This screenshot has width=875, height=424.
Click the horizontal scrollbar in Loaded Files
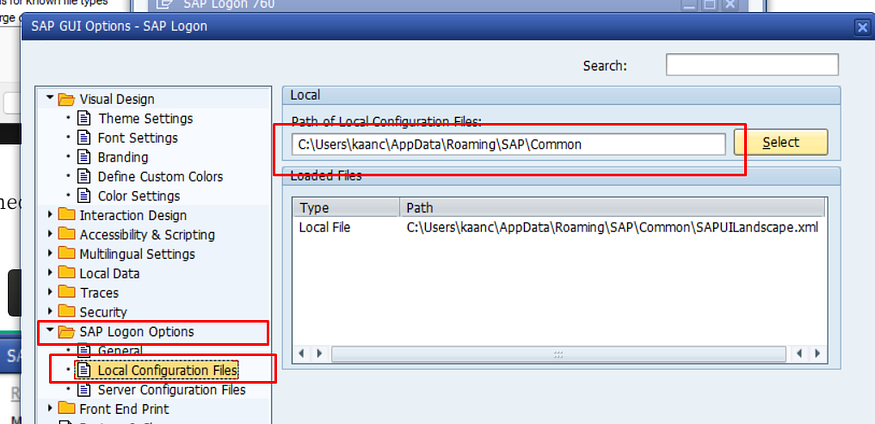(x=558, y=354)
